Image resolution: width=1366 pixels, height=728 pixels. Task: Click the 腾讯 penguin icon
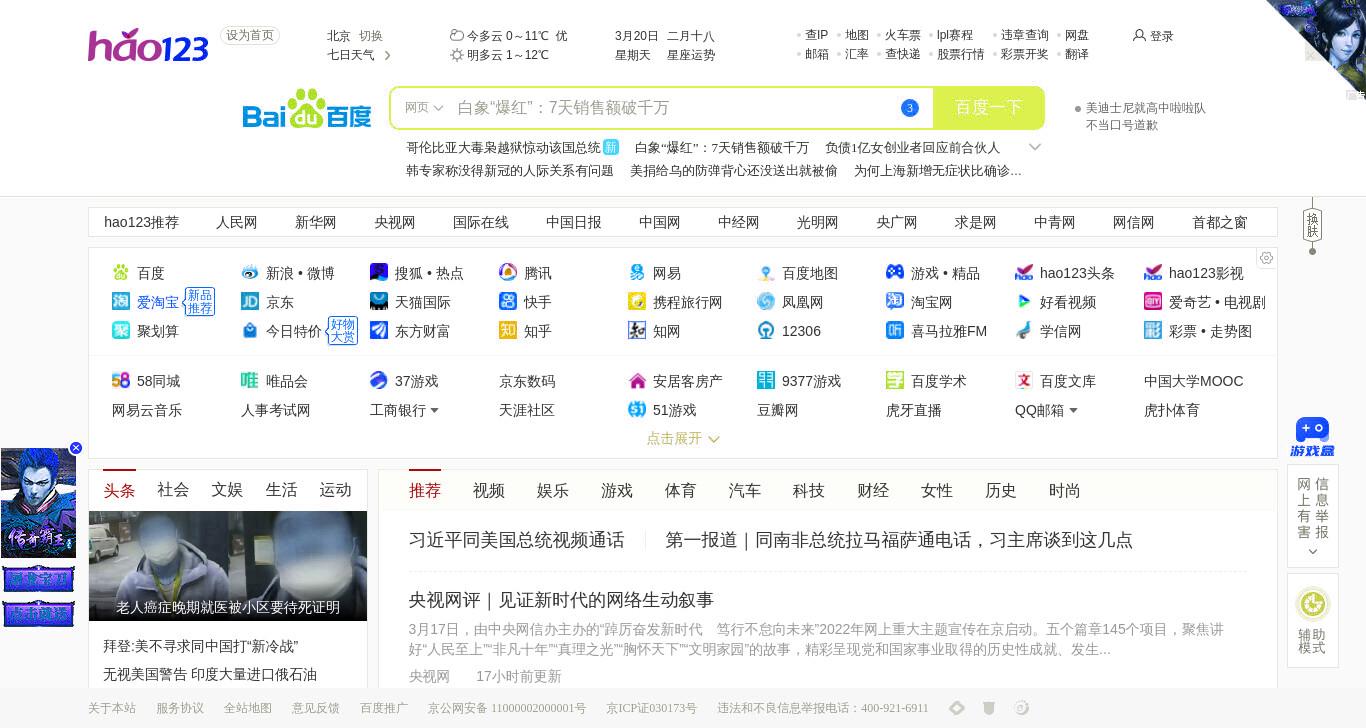508,272
